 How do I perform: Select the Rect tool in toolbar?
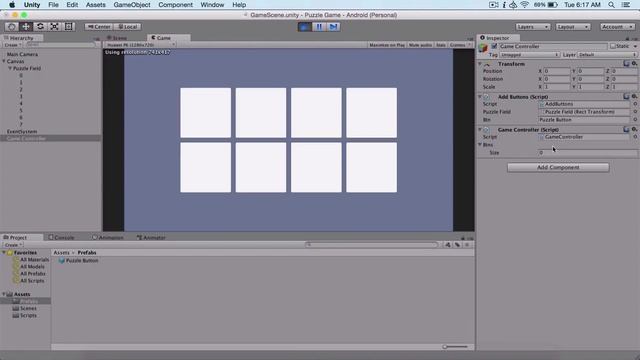point(69,27)
